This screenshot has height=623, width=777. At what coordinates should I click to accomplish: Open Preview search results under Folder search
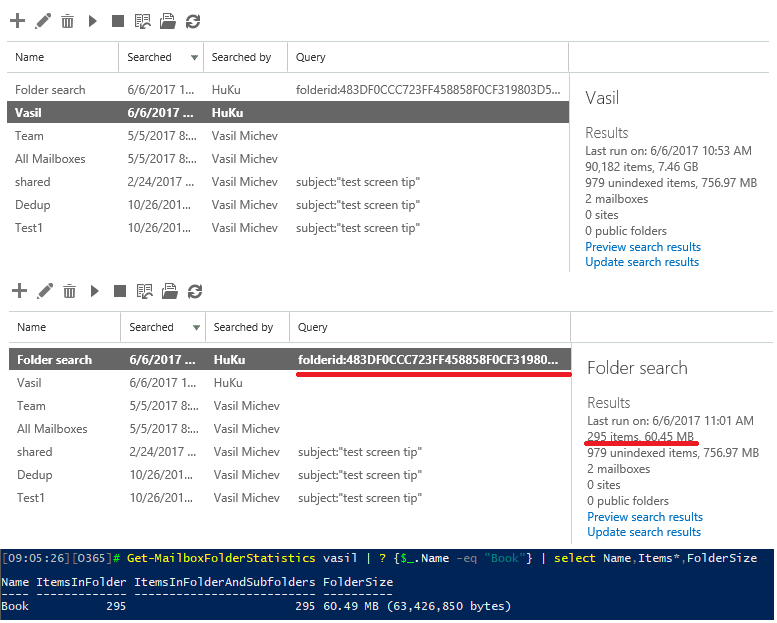pyautogui.click(x=645, y=517)
